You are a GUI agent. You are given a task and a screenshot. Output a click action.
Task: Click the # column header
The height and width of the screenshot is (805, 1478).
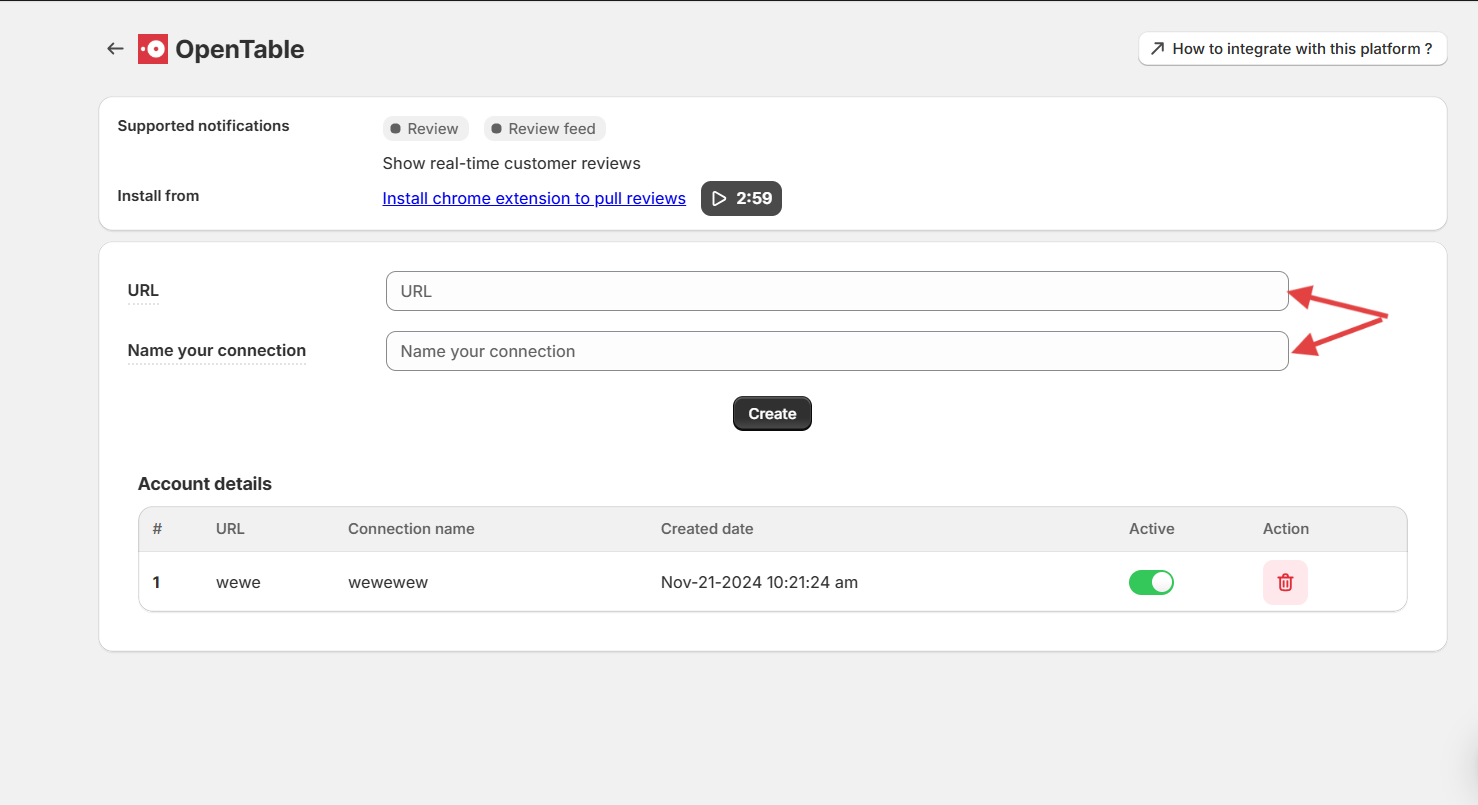coord(157,529)
